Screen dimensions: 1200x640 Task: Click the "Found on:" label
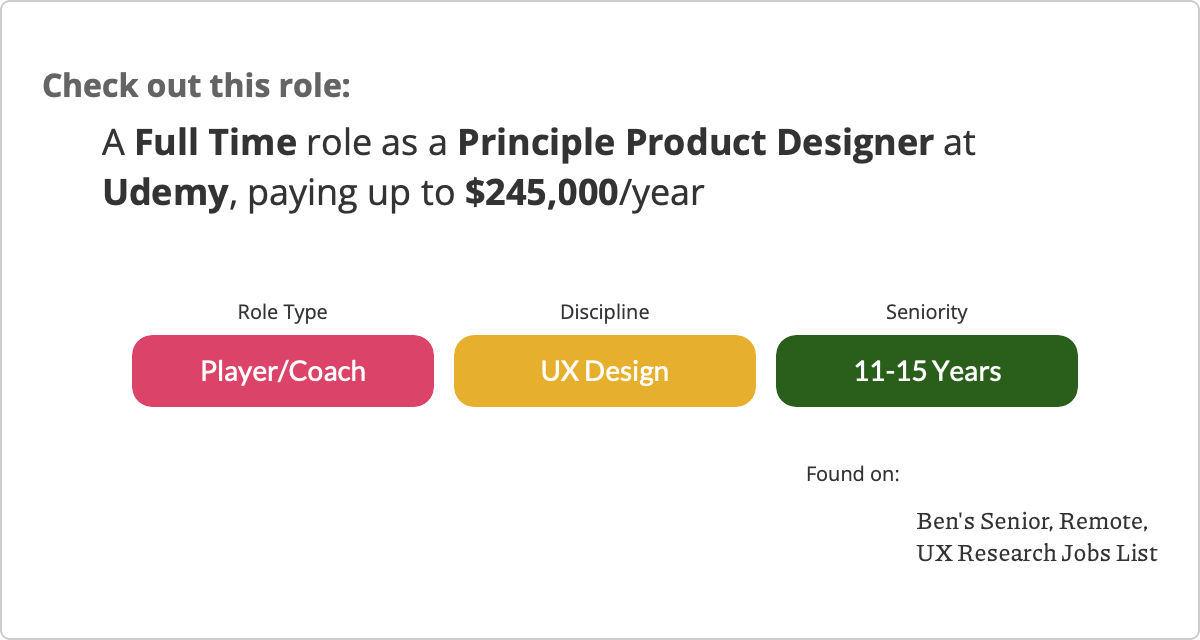(852, 473)
